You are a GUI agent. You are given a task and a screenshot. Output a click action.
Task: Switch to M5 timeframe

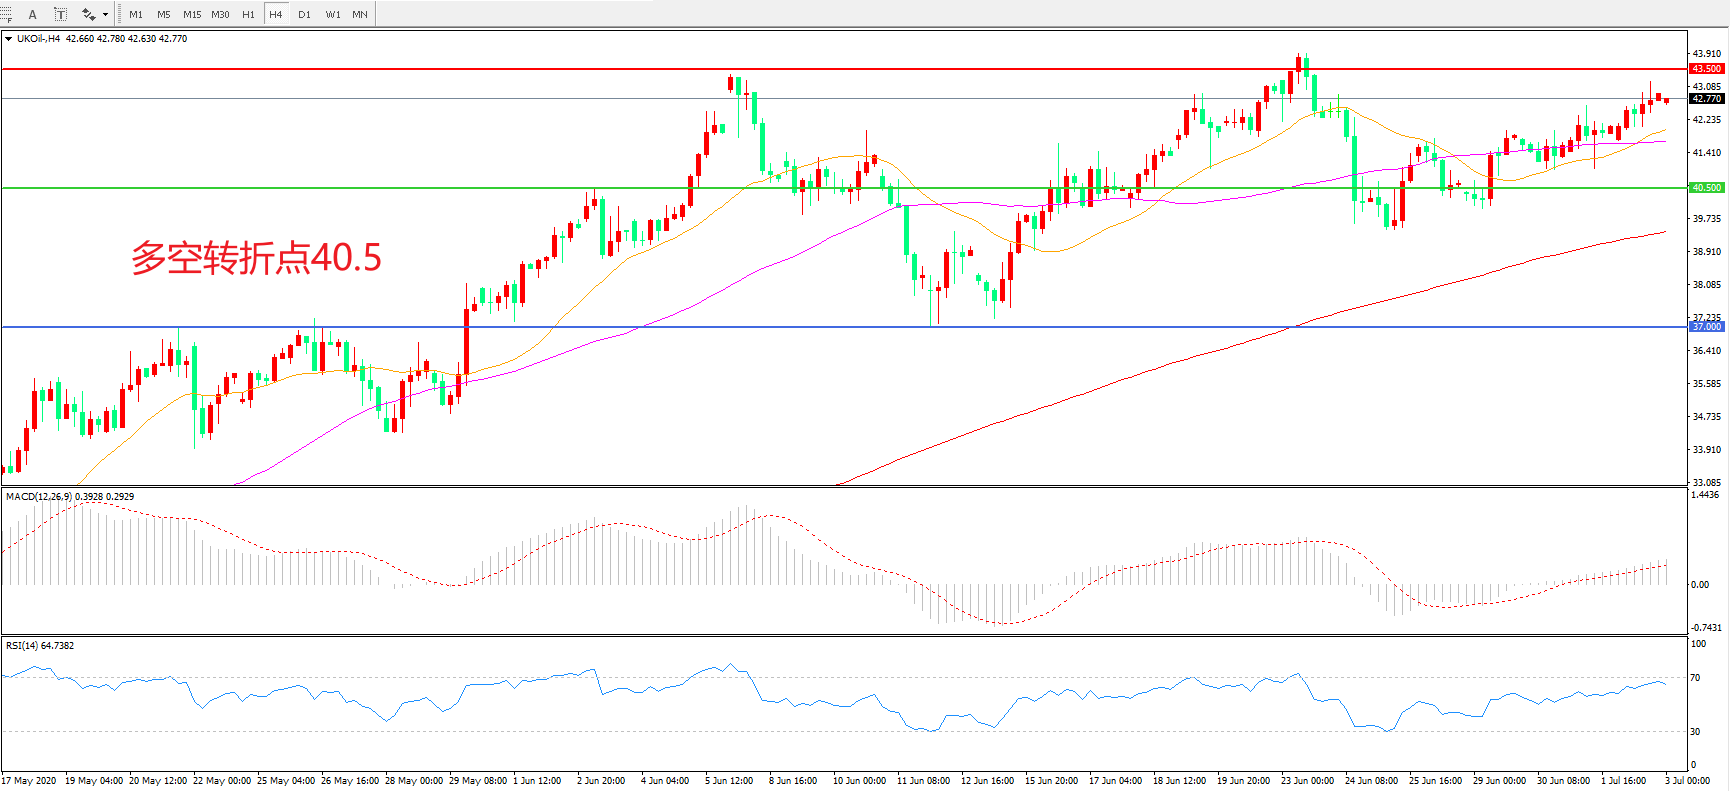[x=164, y=14]
